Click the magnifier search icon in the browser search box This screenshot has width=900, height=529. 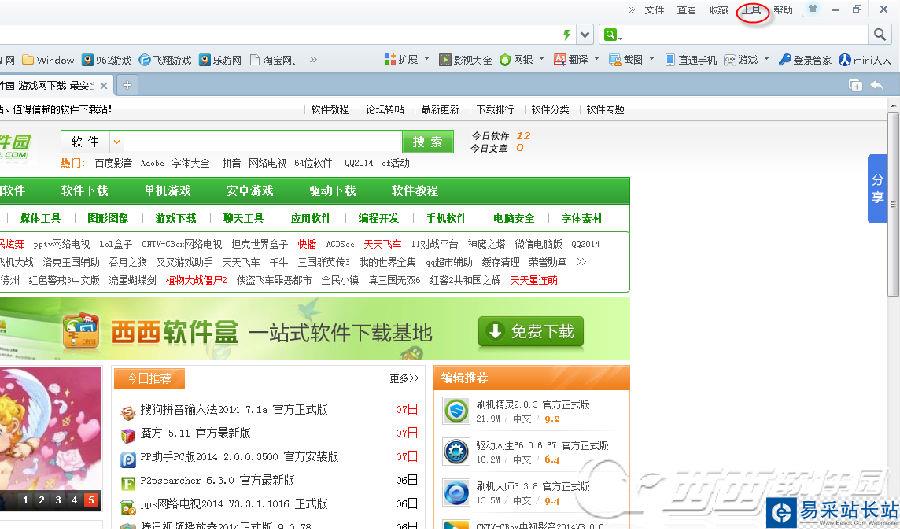[879, 35]
